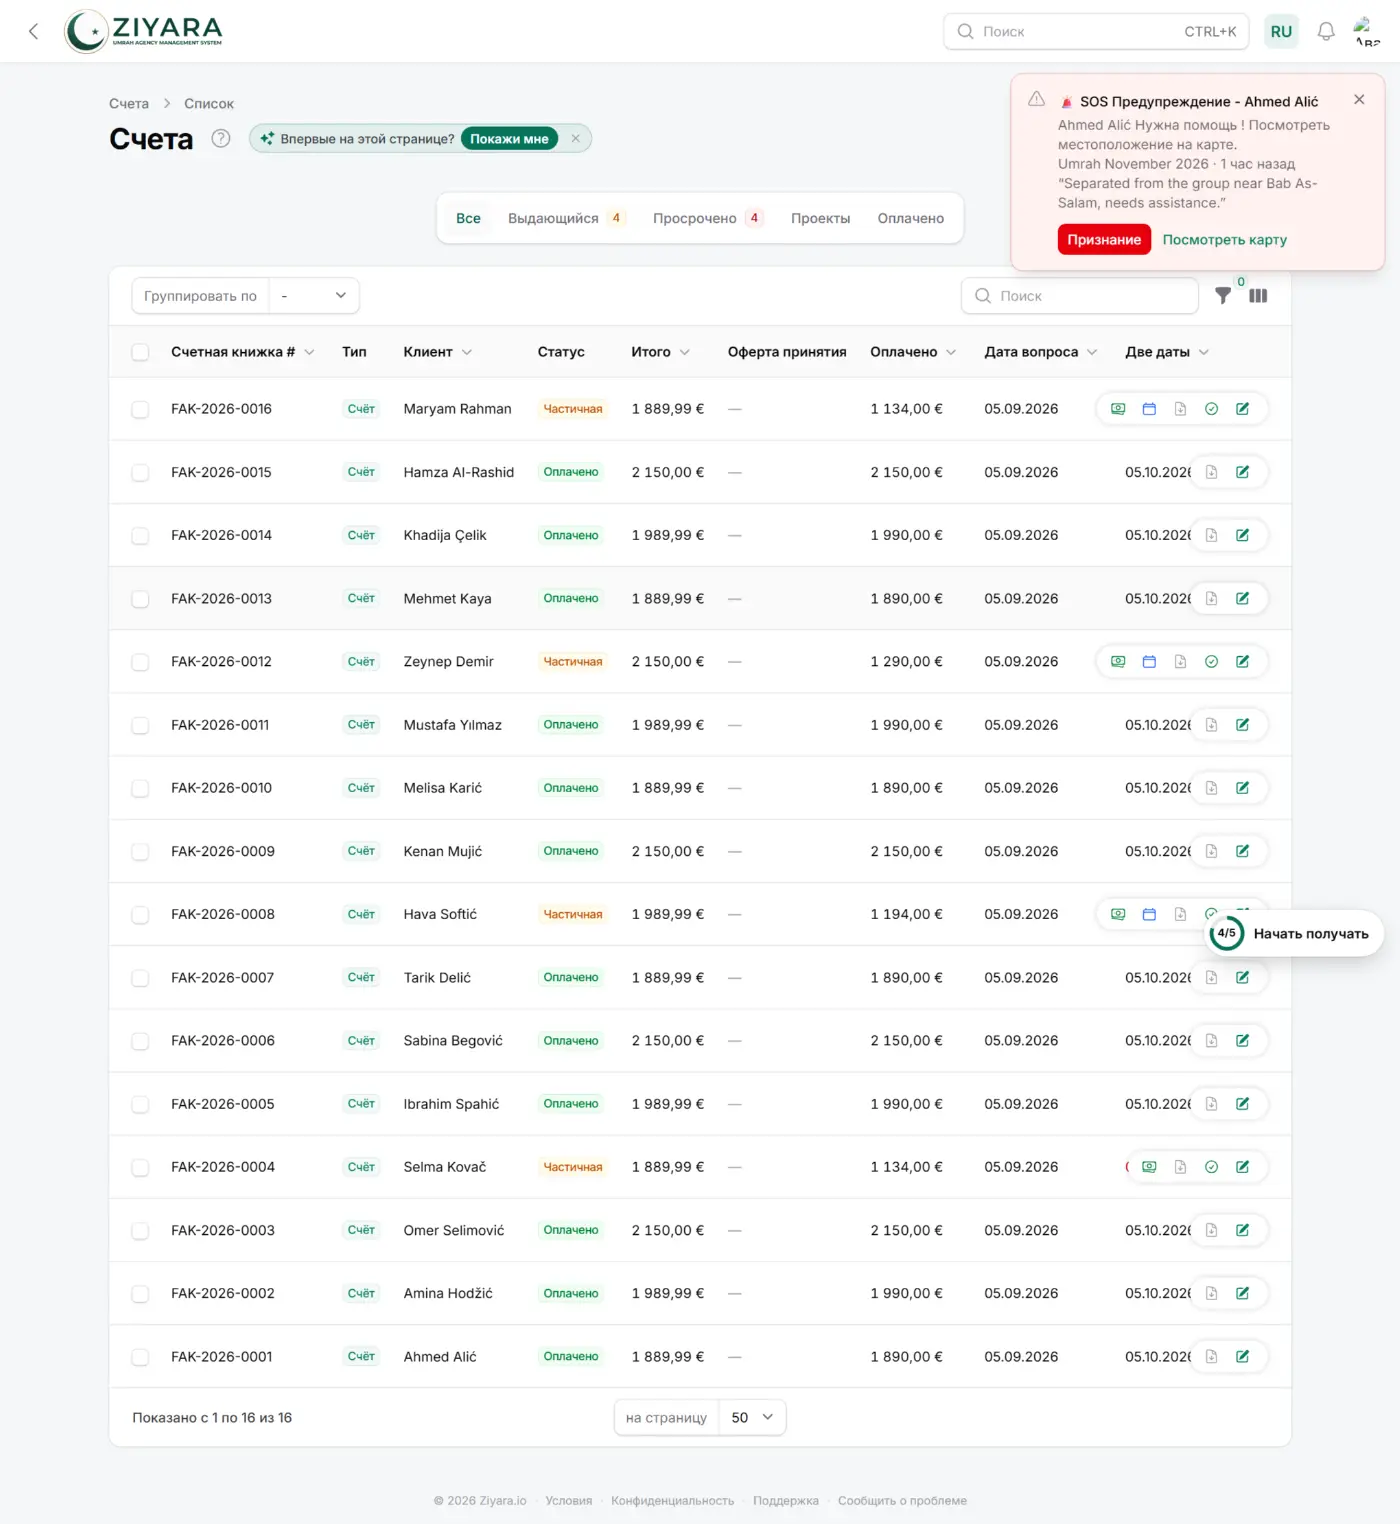Edit invoice FAK-2026-0013

tap(1242, 598)
